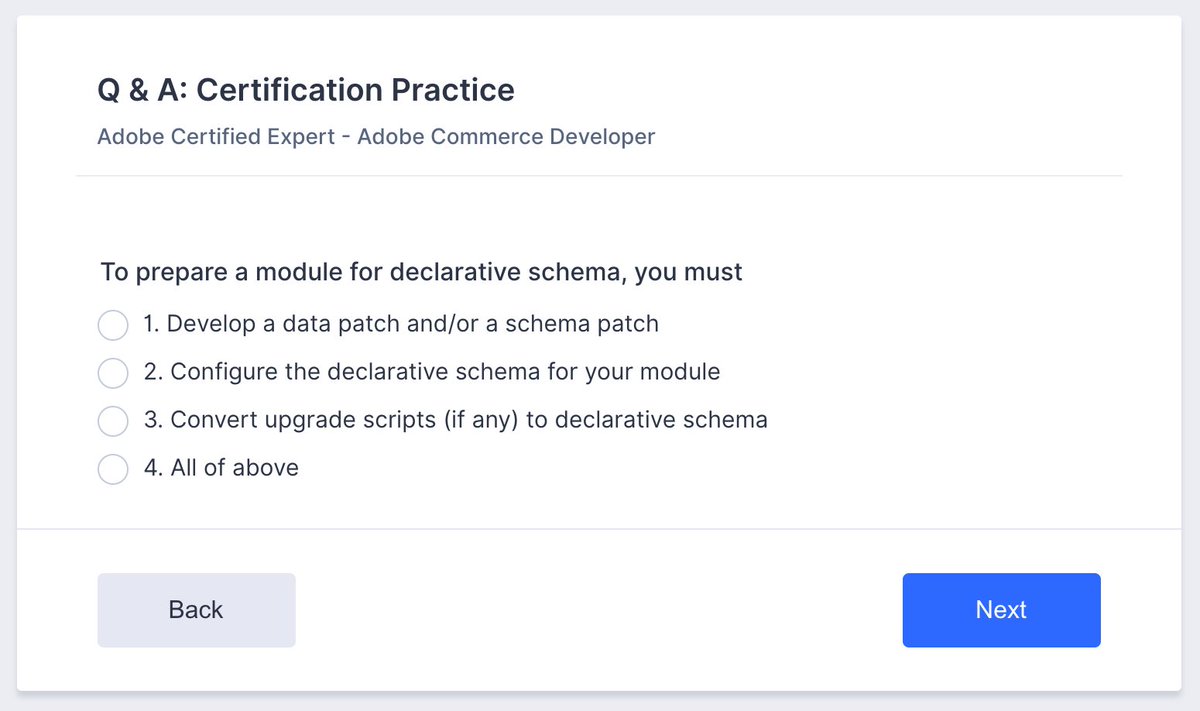Click the question text about preparing a module
Screen dimensions: 1200x711
click(421, 271)
